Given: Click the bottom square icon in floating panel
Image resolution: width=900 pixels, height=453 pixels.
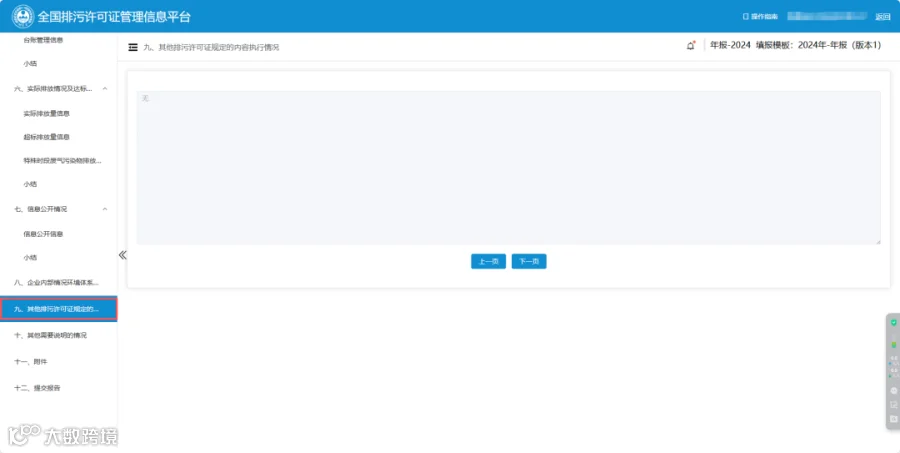Looking at the screenshot, I should pyautogui.click(x=894, y=419).
